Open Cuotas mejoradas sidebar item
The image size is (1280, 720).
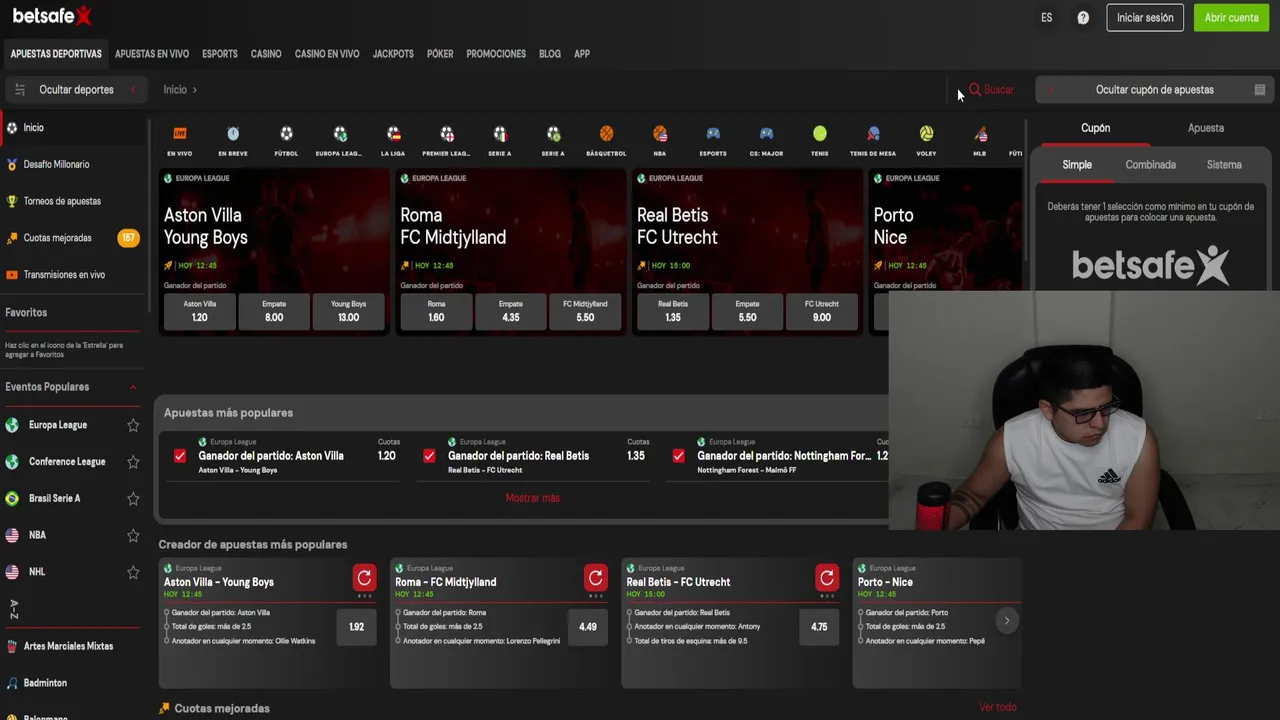click(57, 238)
